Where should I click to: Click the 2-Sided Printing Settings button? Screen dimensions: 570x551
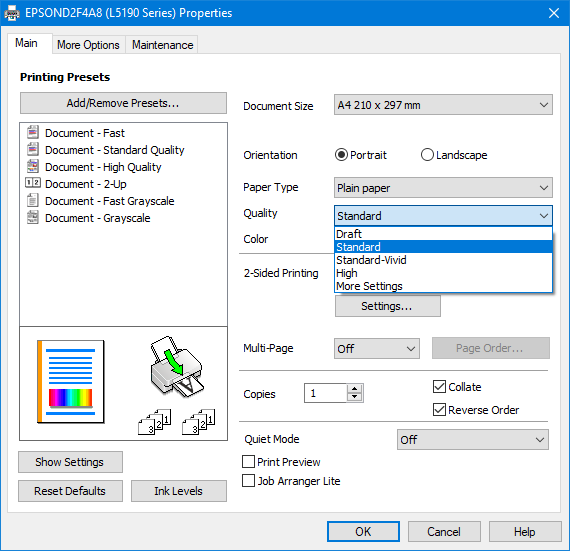pos(388,306)
